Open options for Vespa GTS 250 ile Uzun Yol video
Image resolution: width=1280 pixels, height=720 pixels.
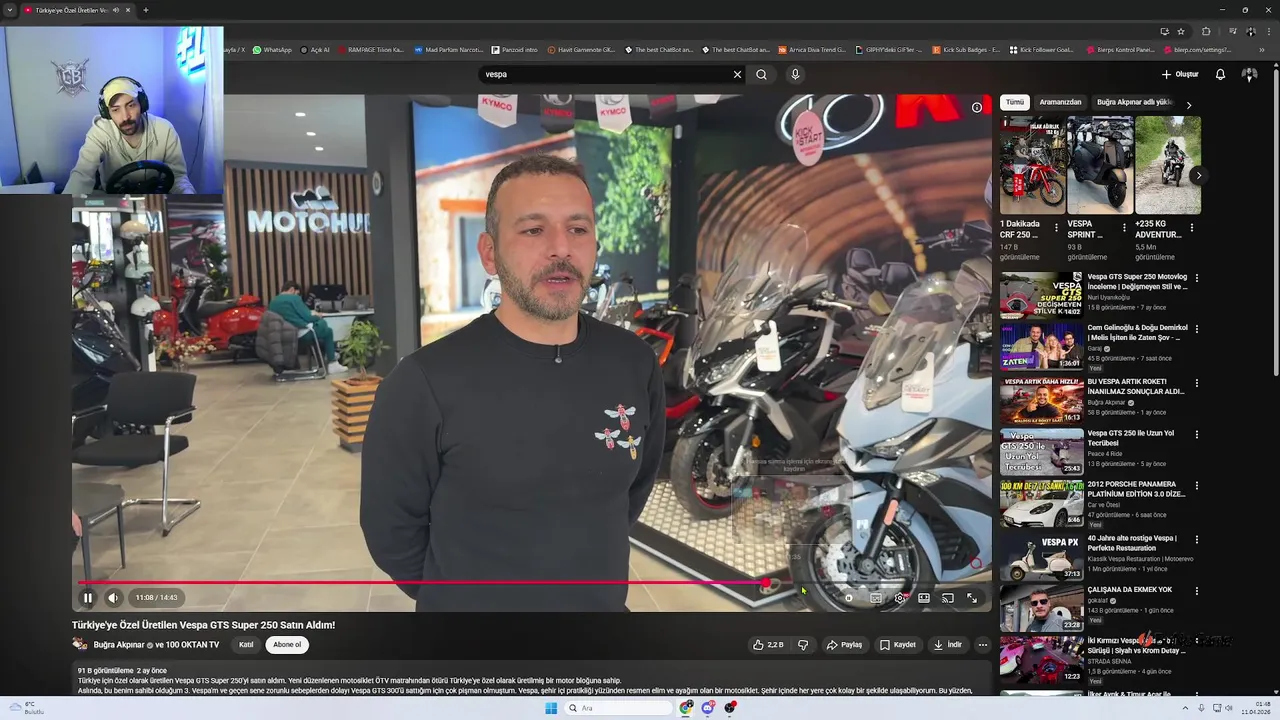point(1196,435)
